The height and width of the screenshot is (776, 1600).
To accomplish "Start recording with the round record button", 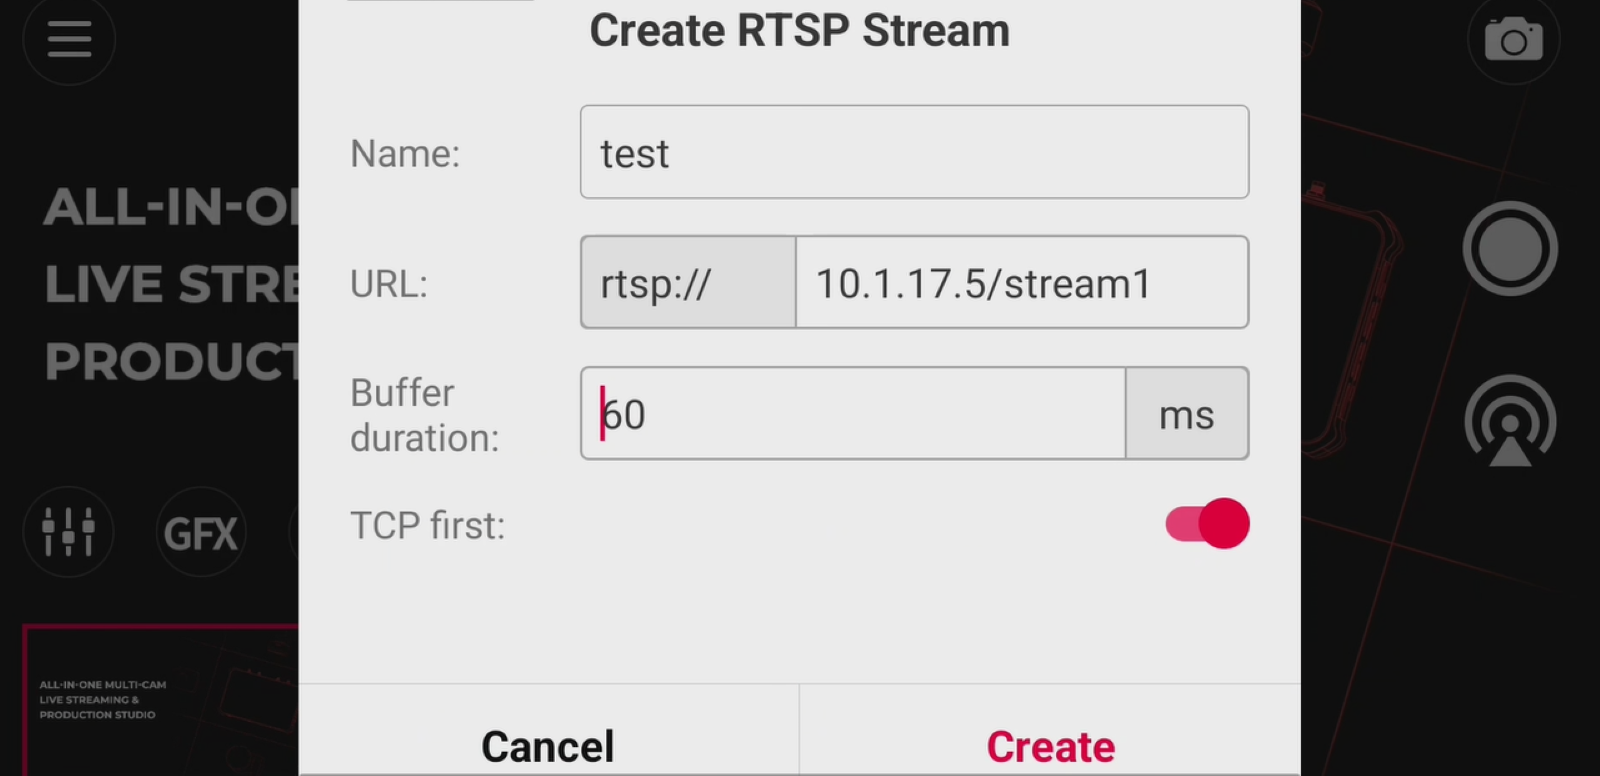I will (x=1510, y=248).
